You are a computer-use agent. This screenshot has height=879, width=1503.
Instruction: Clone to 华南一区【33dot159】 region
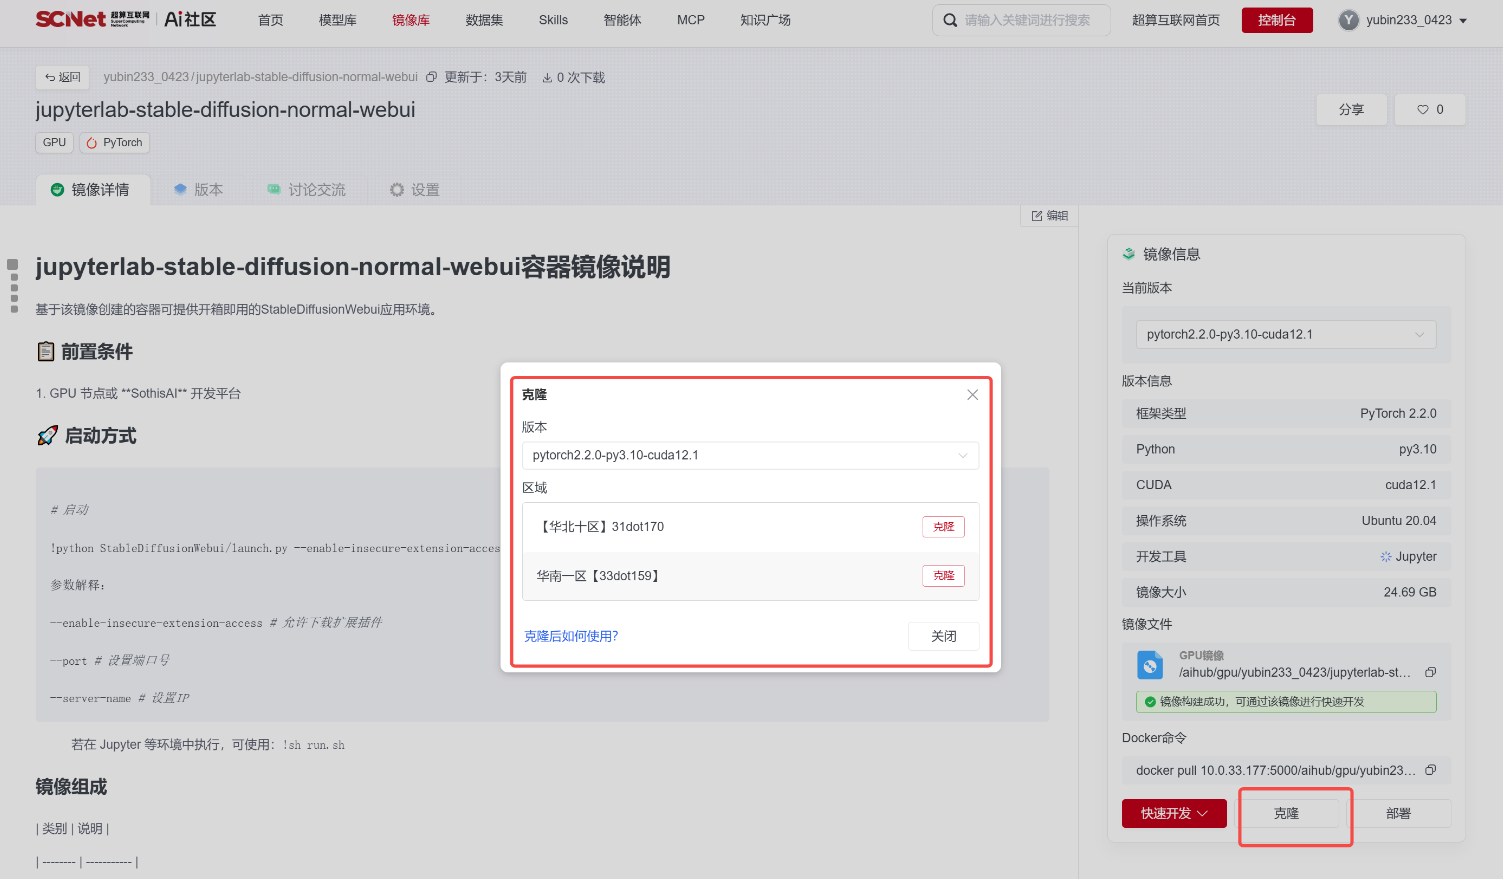tap(943, 576)
